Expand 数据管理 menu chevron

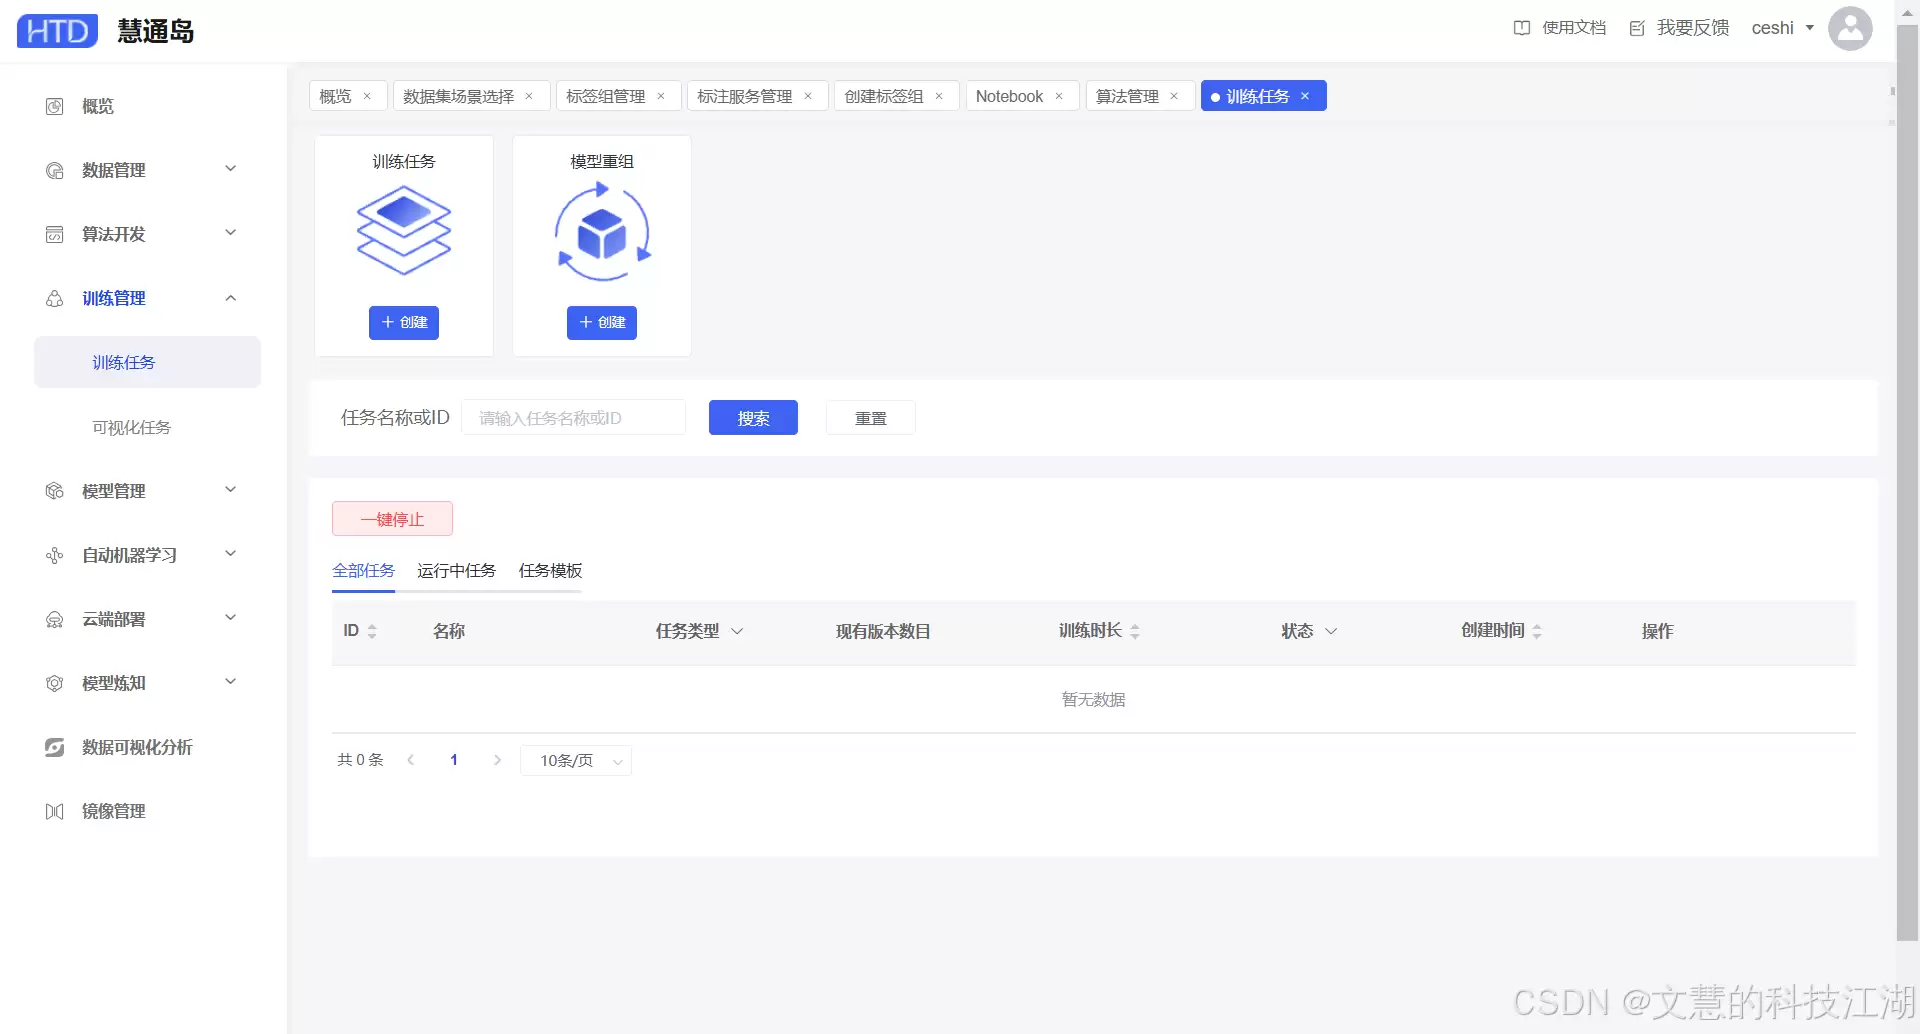(x=231, y=169)
